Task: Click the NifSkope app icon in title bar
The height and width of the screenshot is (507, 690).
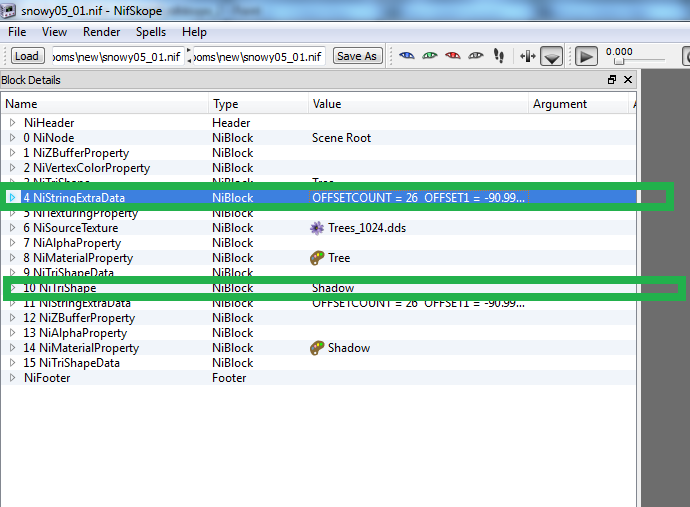Action: pos(9,10)
